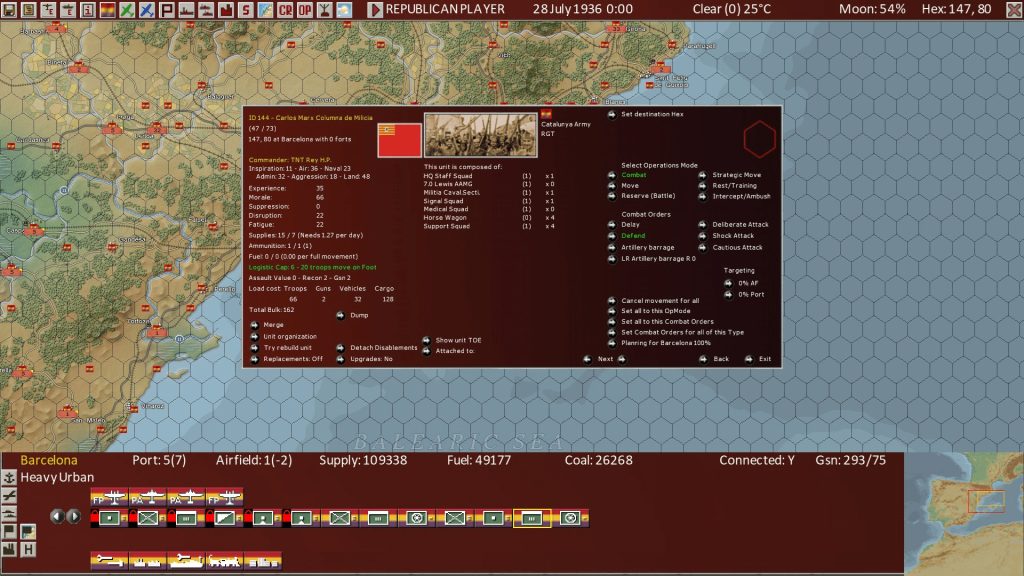Click Set destination Hex
The width and height of the screenshot is (1024, 576).
pyautogui.click(x=611, y=114)
